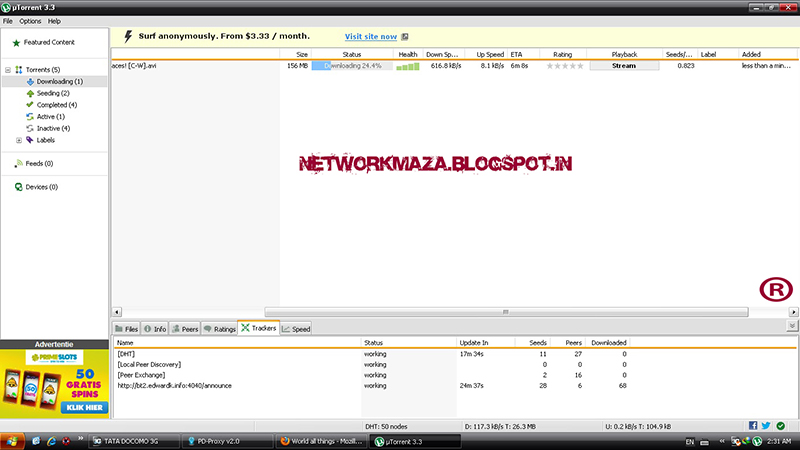The width and height of the screenshot is (800, 450).
Task: Select Inactive (4) category
Action: (53, 129)
